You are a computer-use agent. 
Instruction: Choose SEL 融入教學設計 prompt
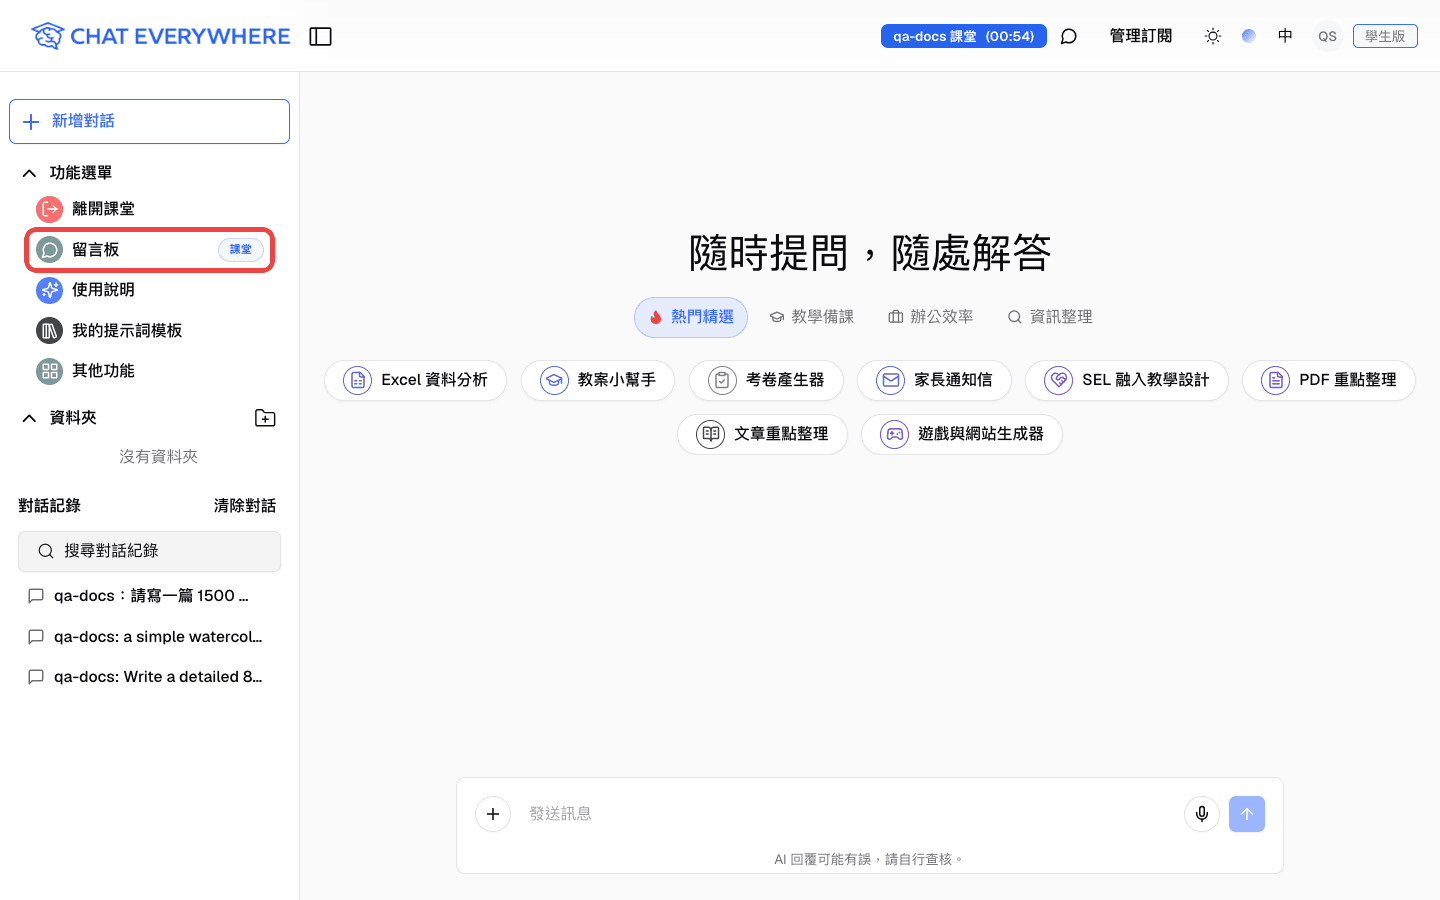pyautogui.click(x=1127, y=380)
